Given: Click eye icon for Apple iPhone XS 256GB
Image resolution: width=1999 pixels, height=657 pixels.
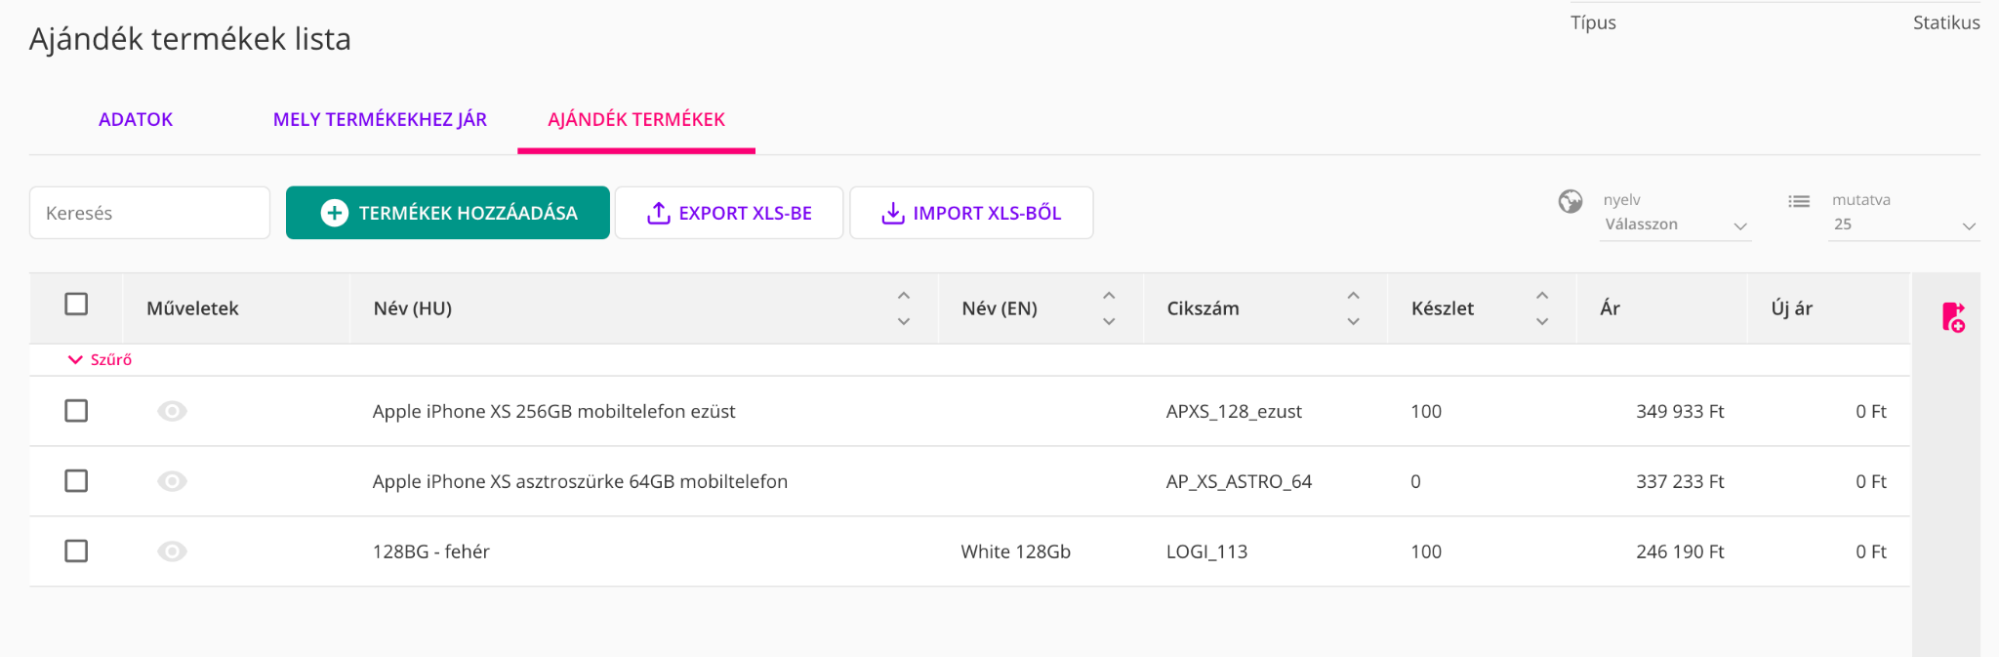Looking at the screenshot, I should (172, 411).
